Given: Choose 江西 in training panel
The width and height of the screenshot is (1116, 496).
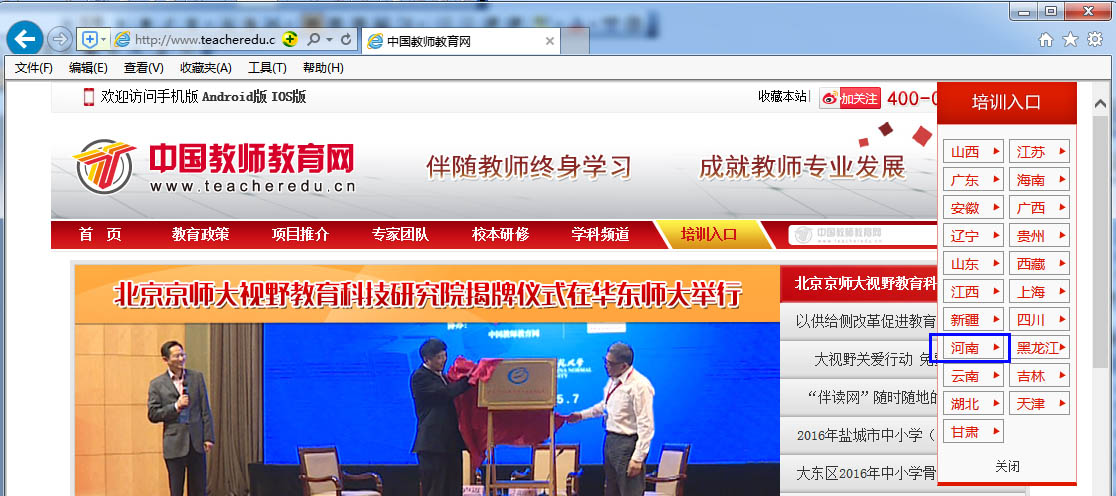Looking at the screenshot, I should click(x=973, y=292).
